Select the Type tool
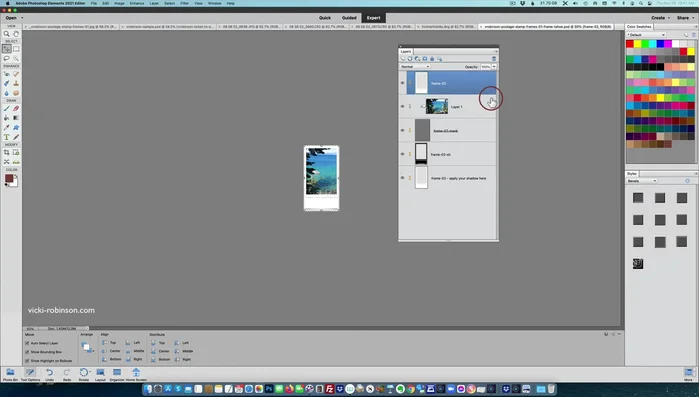The height and width of the screenshot is (397, 699). (7, 137)
